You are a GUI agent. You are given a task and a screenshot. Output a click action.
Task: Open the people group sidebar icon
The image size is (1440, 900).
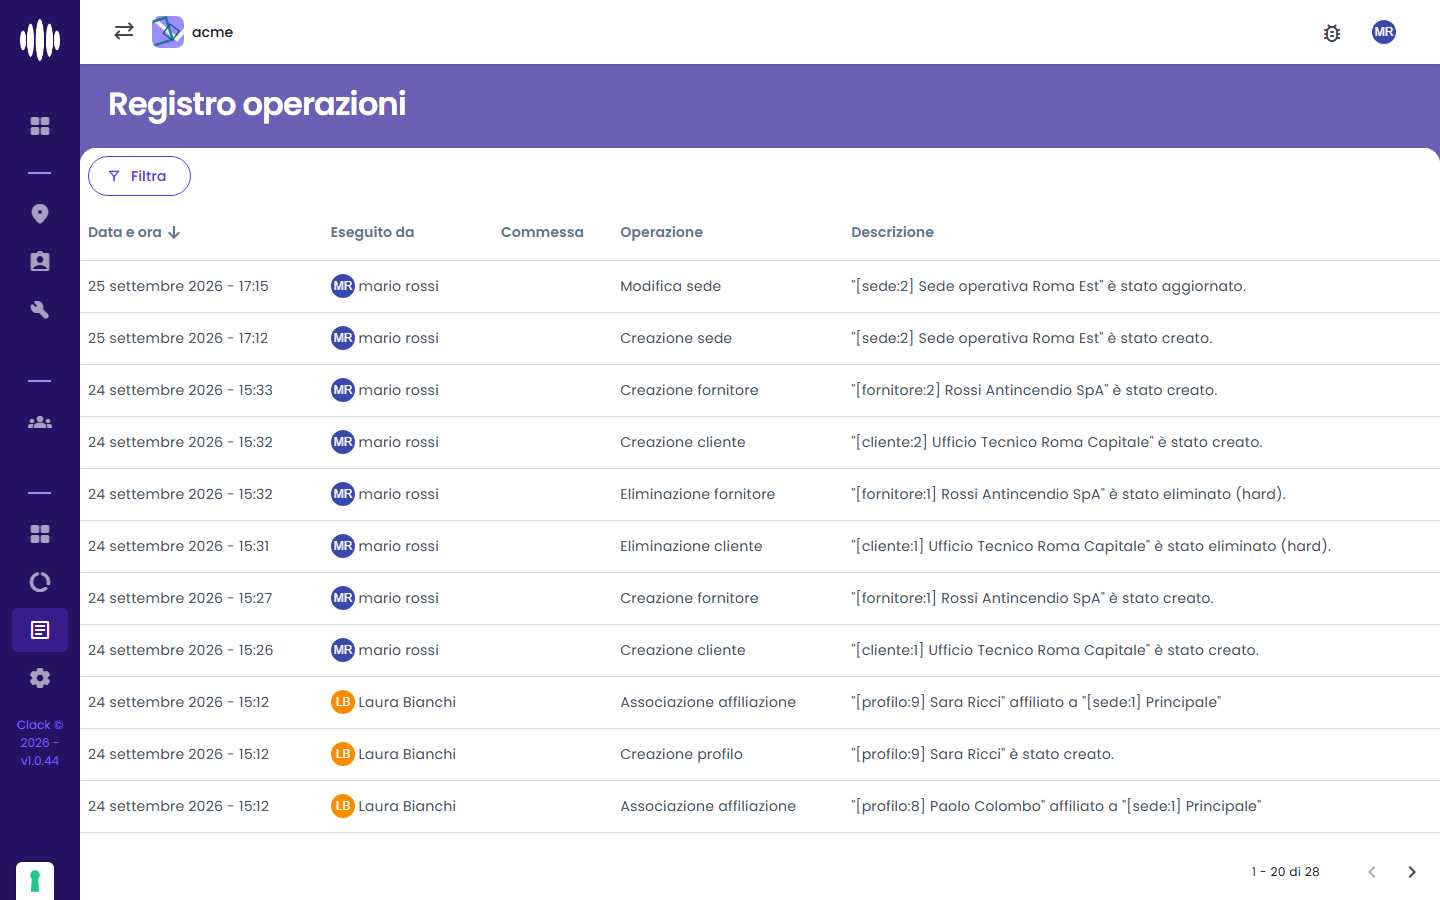(x=40, y=422)
